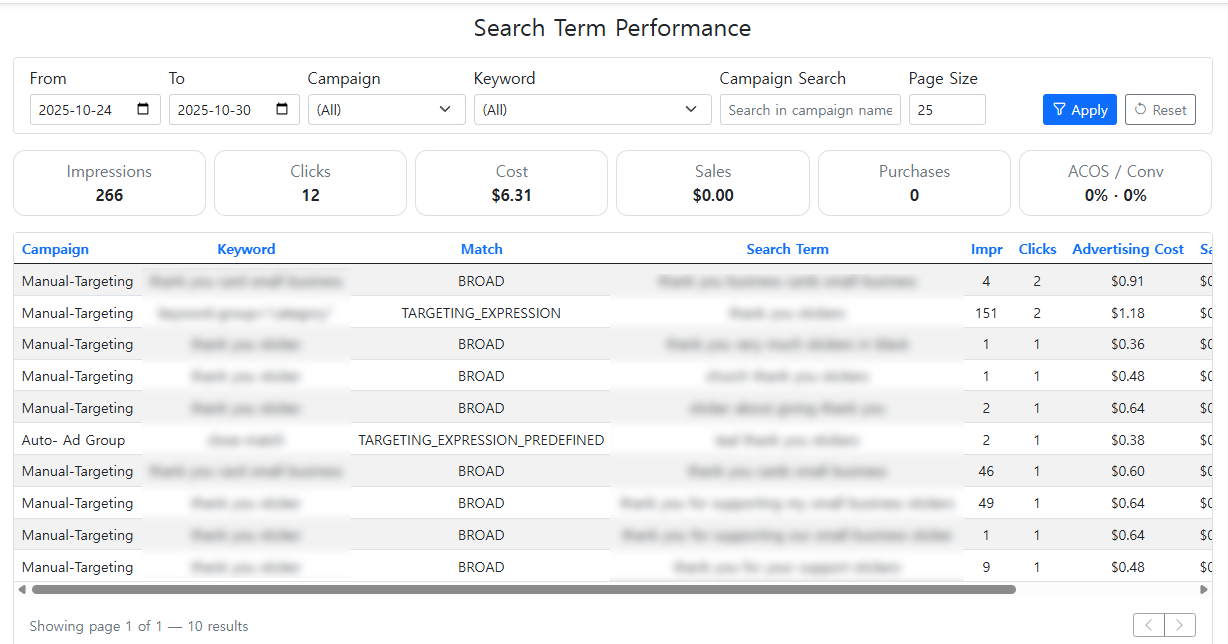Go to next page arrow
This screenshot has width=1228, height=644.
click(1180, 626)
